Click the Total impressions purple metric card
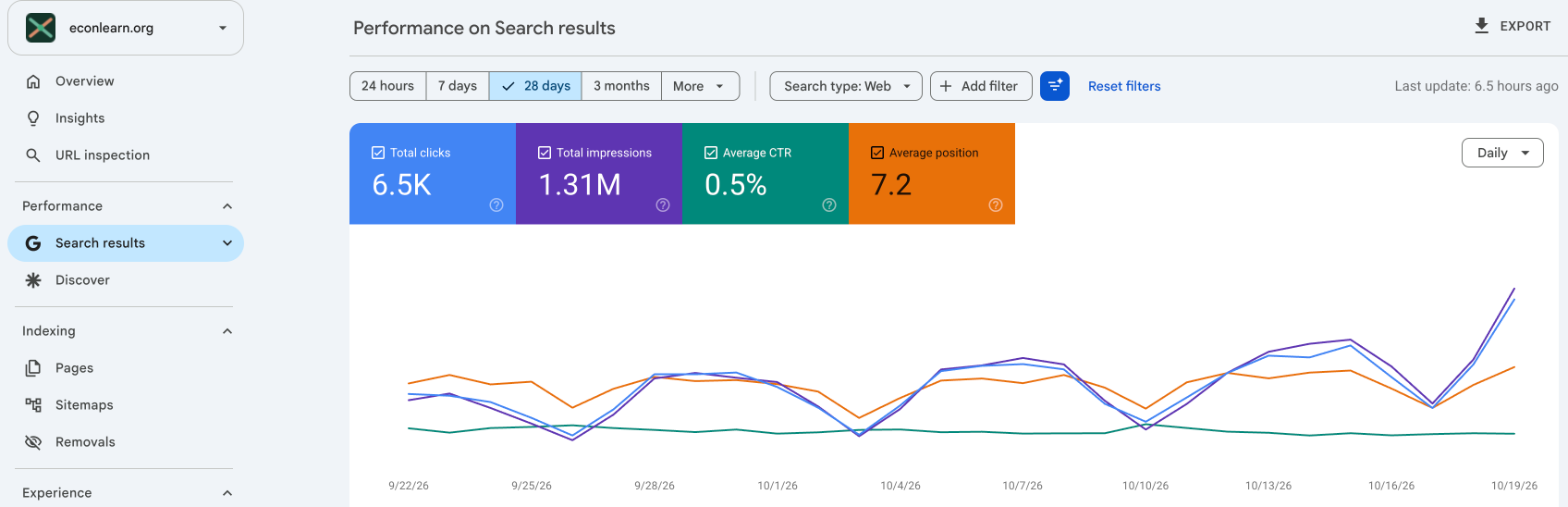1568x507 pixels. pyautogui.click(x=599, y=173)
